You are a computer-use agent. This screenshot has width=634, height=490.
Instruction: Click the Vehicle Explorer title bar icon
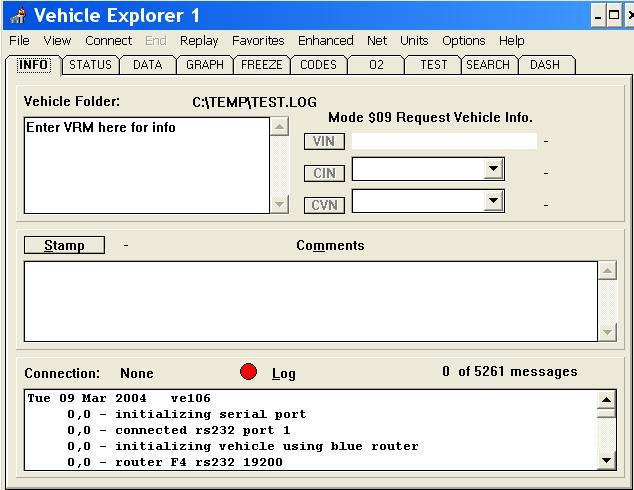(x=17, y=16)
